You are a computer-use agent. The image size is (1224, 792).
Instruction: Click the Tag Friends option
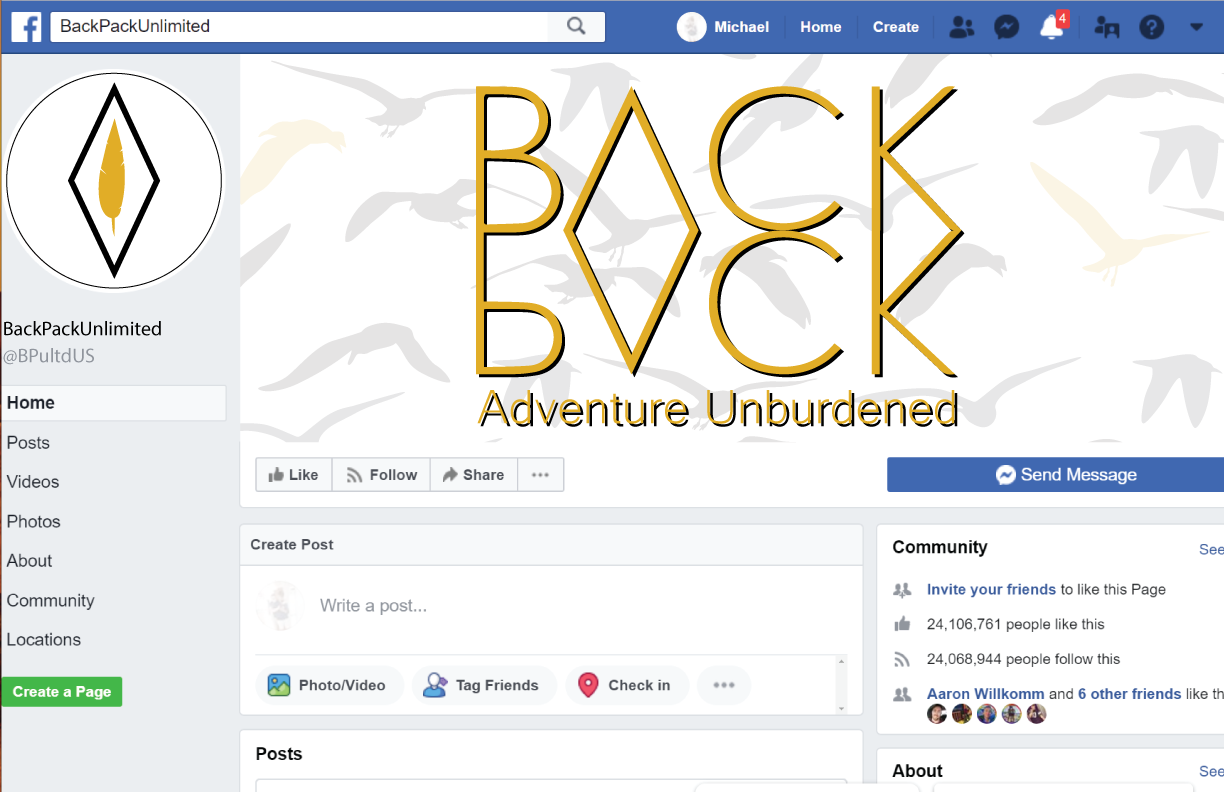coord(483,685)
